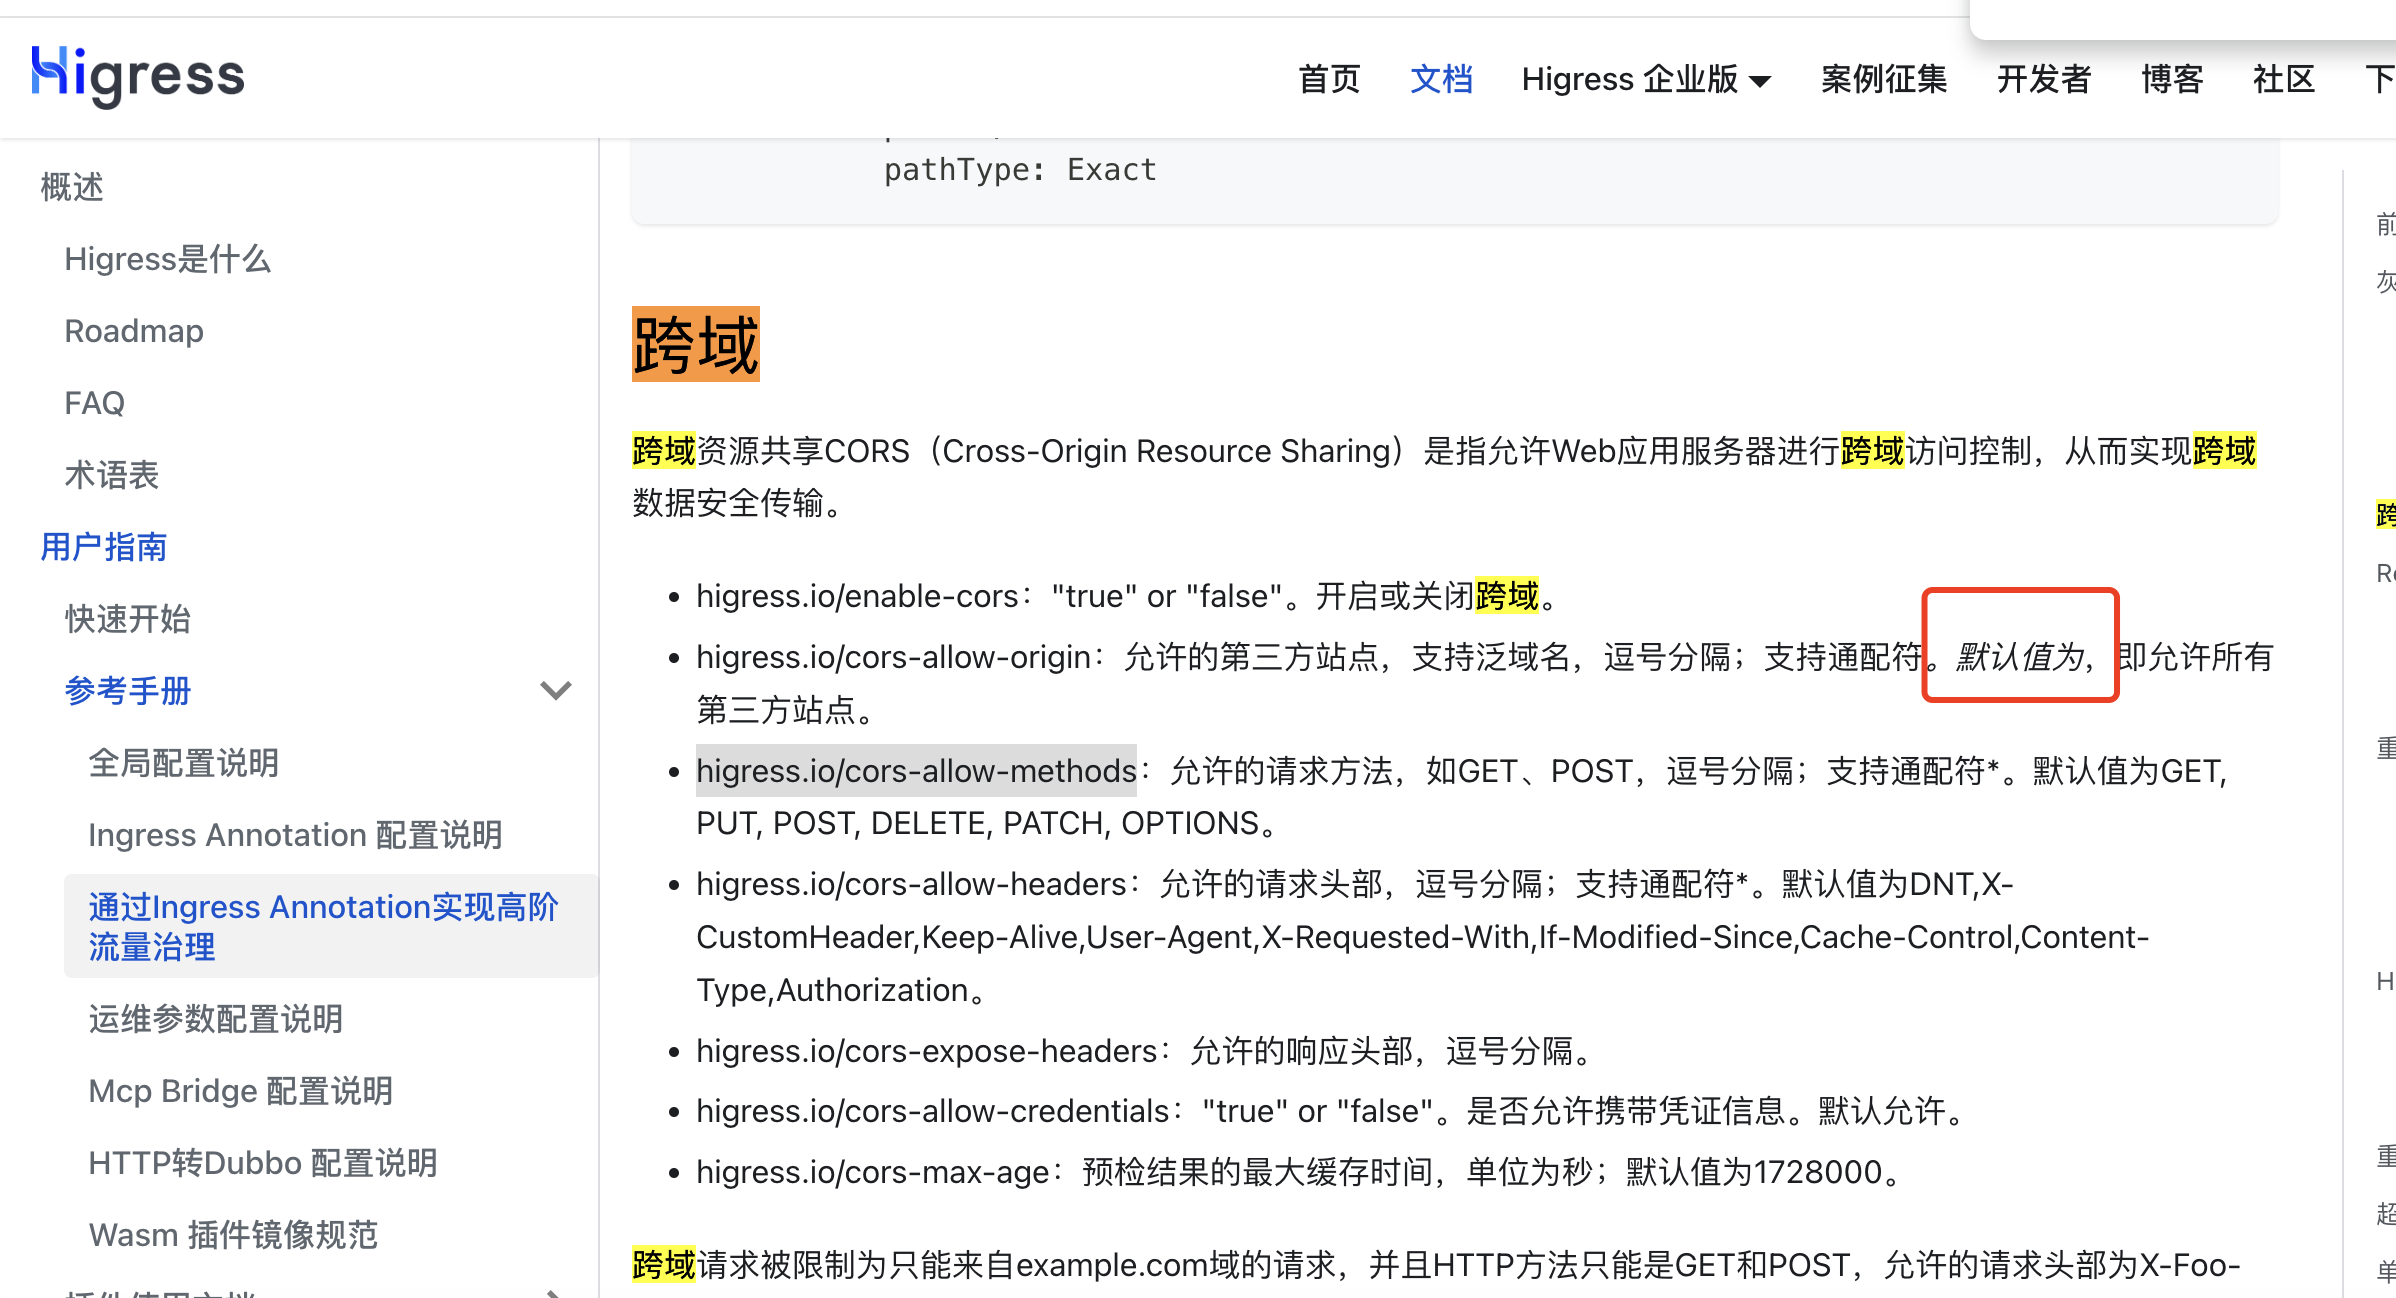The width and height of the screenshot is (2396, 1298).
Task: Click the higress.io/cors-allow-credentials text
Action: (x=933, y=1111)
